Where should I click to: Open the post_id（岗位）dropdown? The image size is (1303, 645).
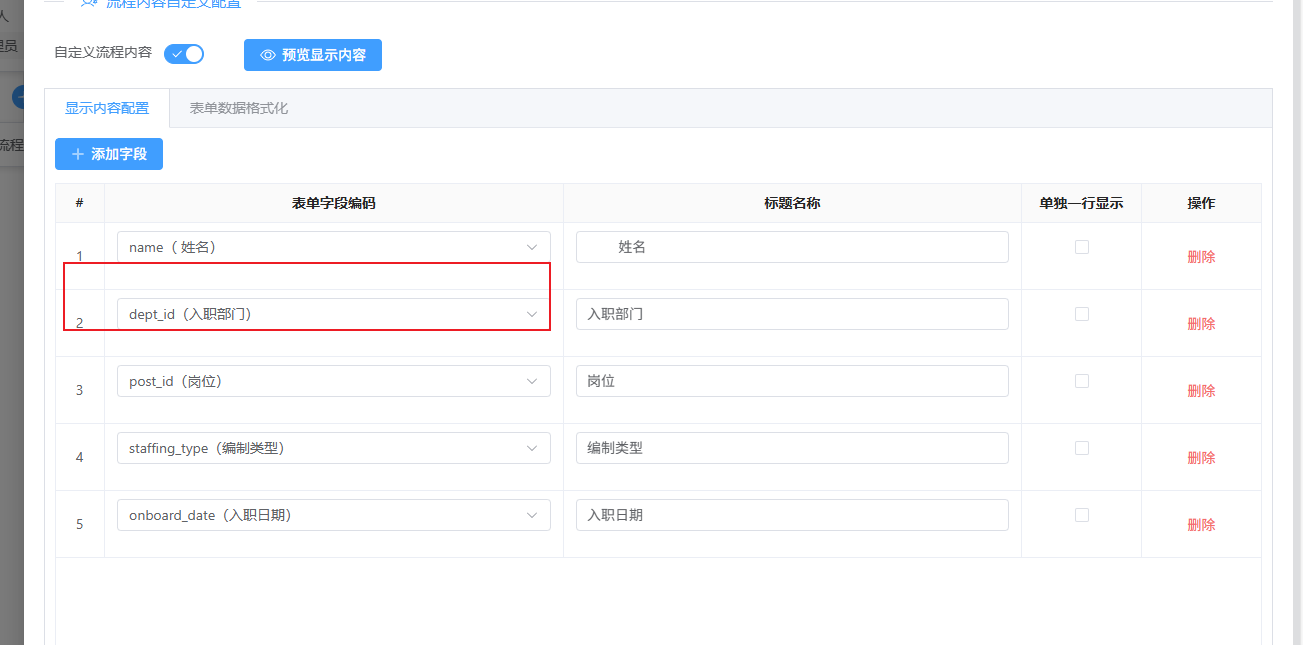tap(333, 381)
